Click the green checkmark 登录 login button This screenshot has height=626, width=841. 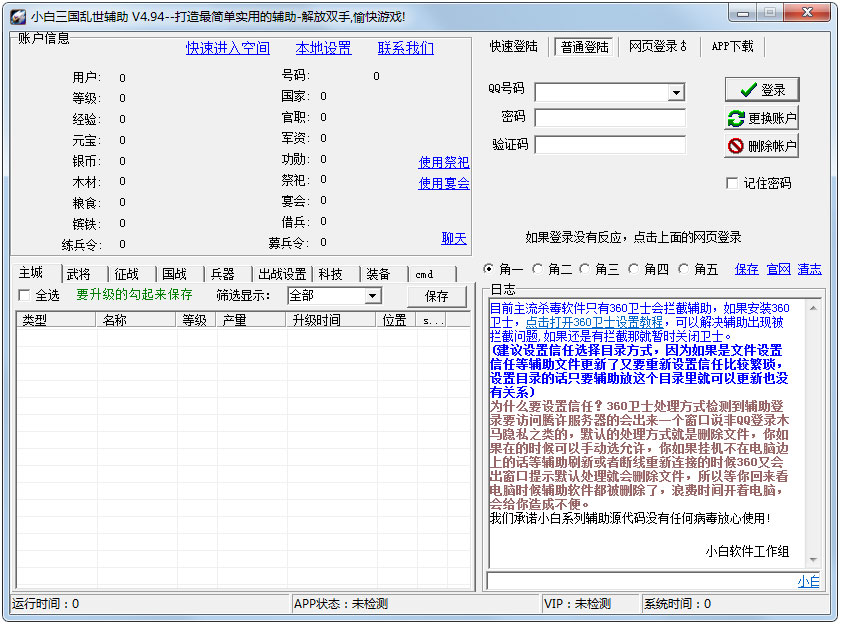click(x=762, y=90)
